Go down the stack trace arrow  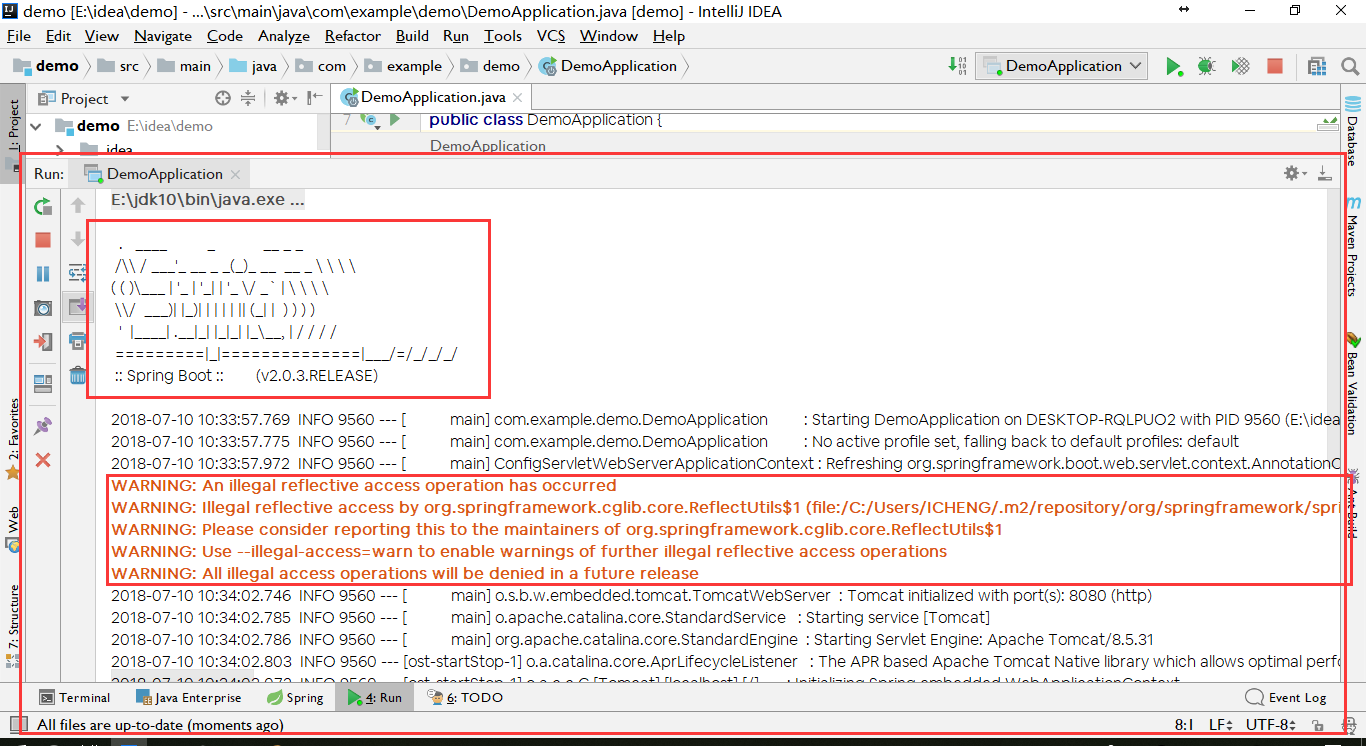[78, 240]
